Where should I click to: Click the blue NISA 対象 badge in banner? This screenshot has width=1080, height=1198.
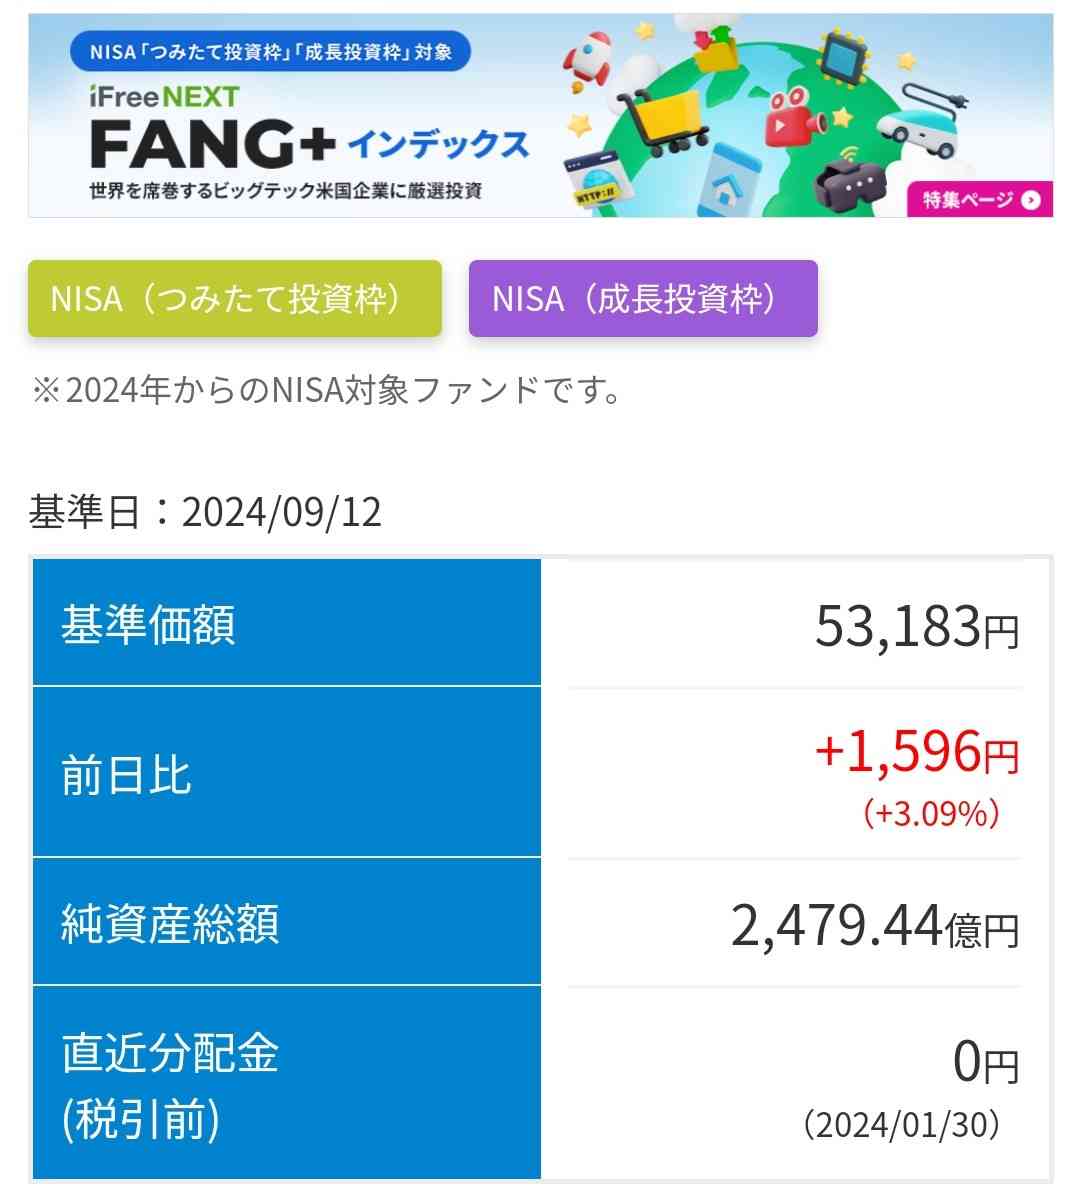point(270,51)
